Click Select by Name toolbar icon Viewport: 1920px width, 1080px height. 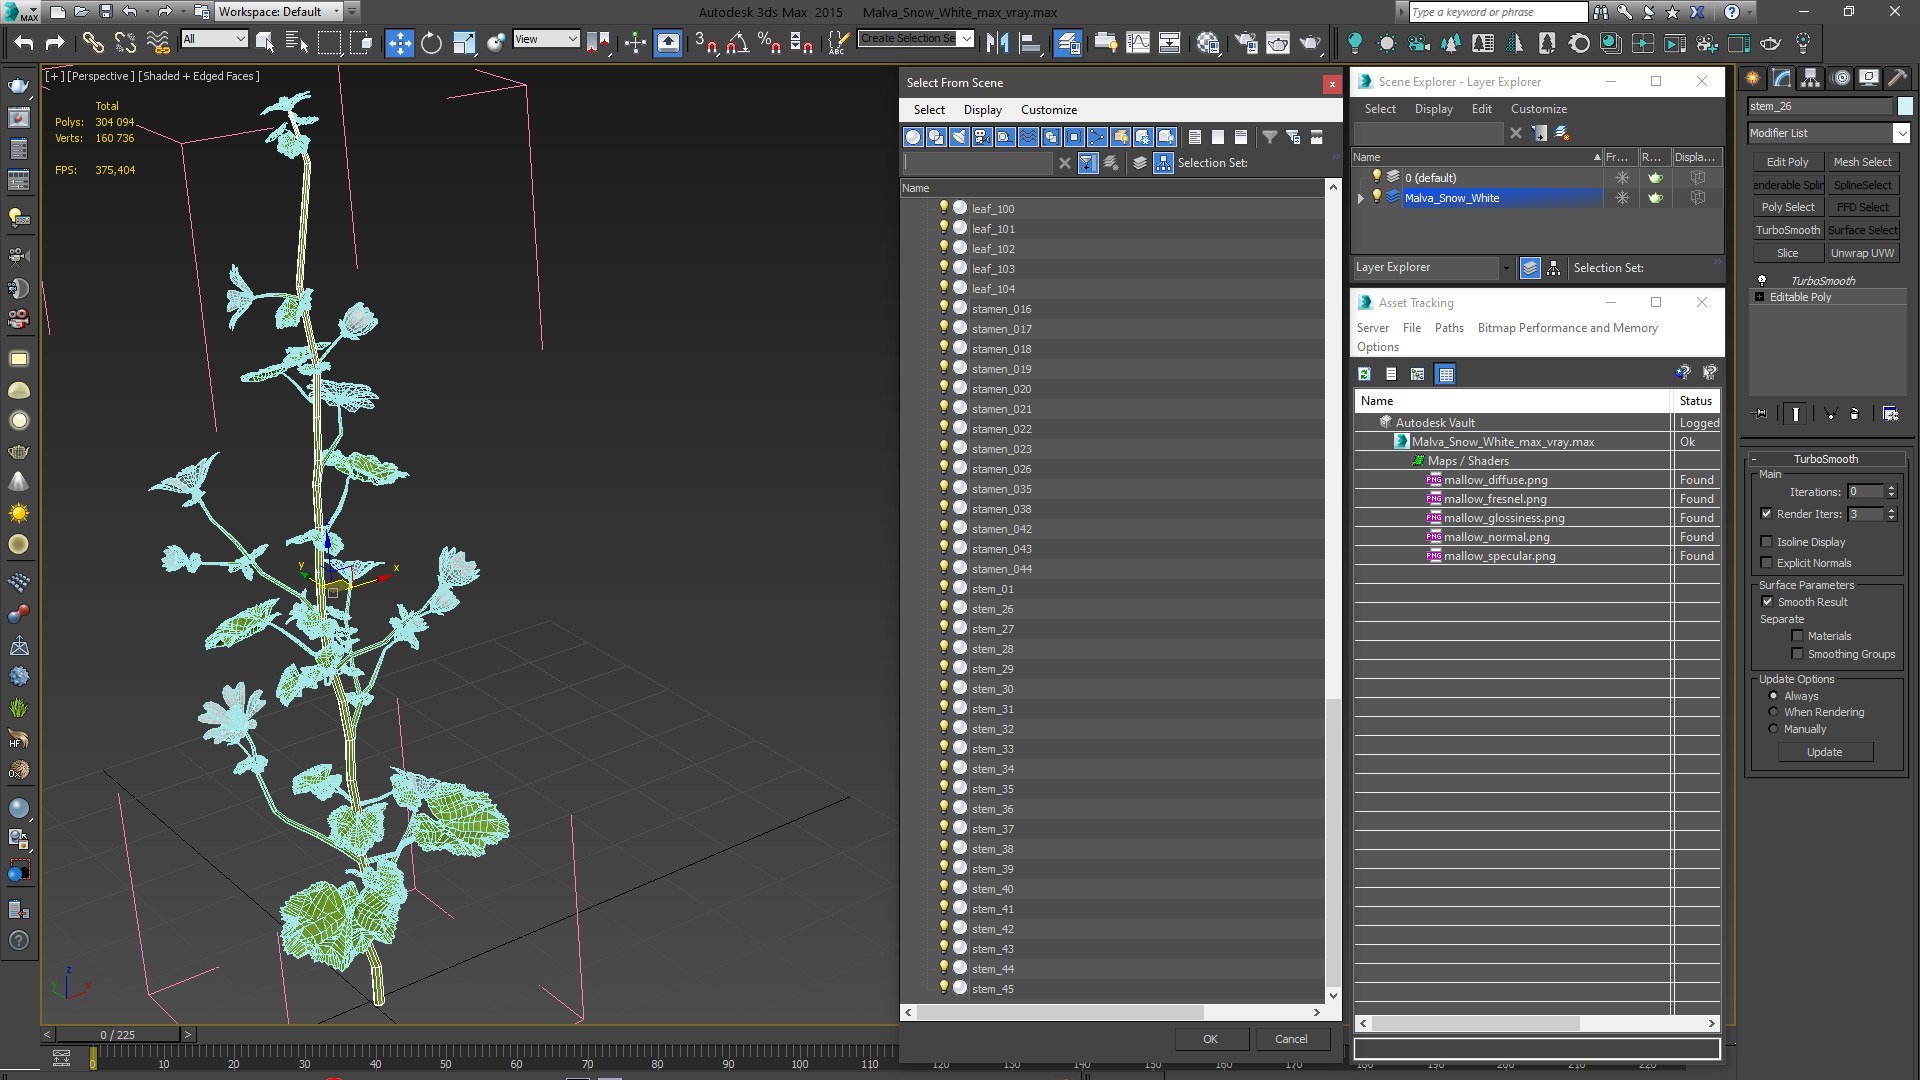click(297, 43)
